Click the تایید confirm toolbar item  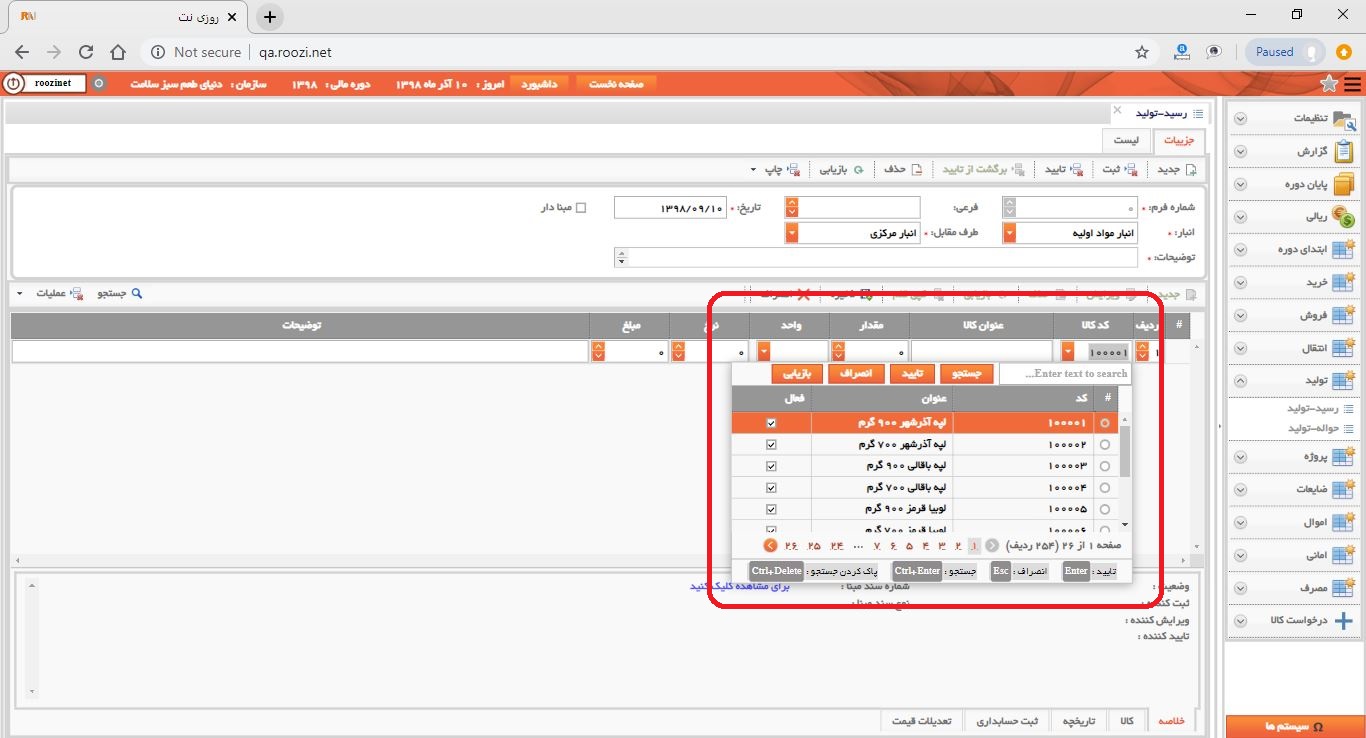(1064, 170)
